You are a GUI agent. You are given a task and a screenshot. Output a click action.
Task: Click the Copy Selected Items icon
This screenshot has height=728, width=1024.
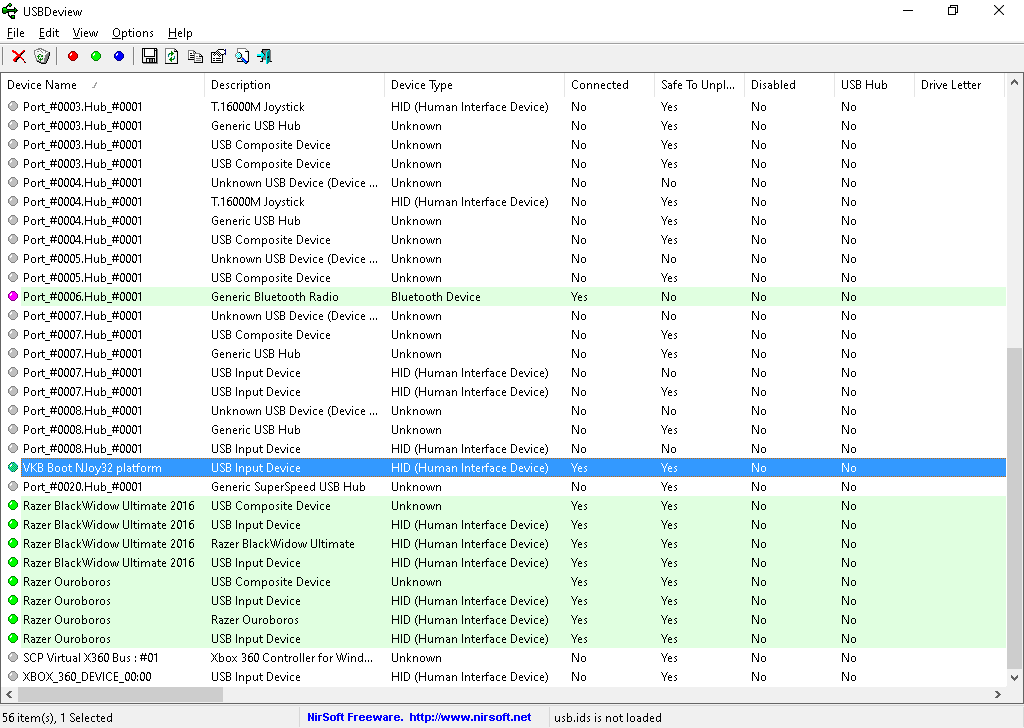195,57
